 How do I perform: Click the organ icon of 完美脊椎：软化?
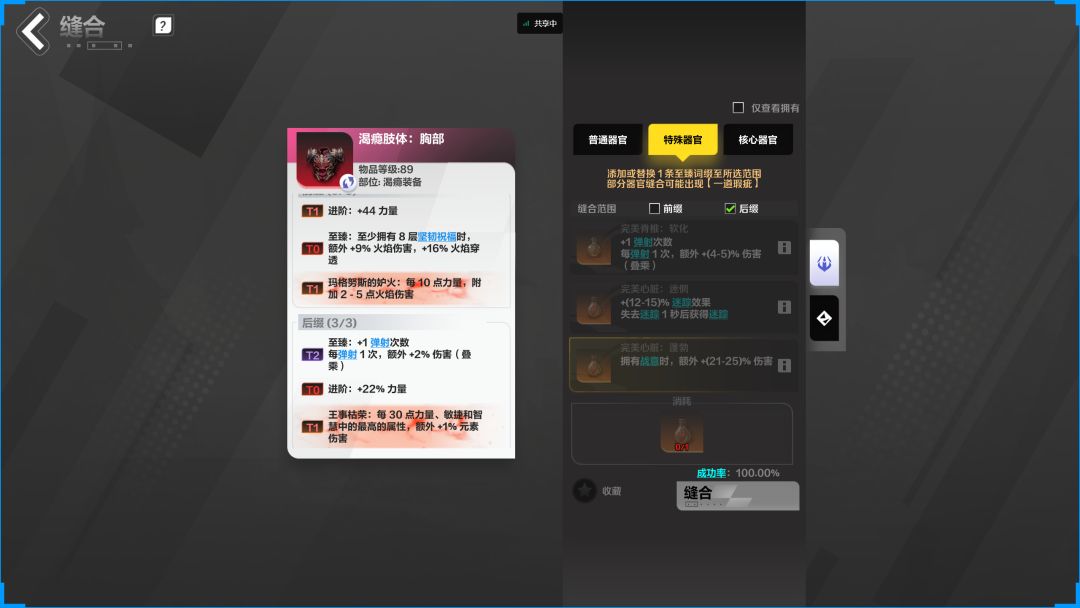[593, 249]
